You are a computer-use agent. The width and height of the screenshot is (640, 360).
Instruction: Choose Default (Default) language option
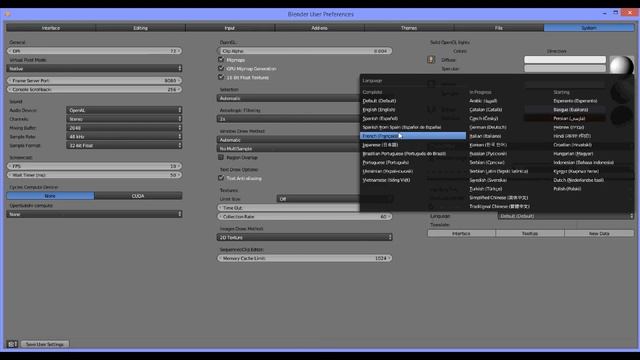pos(413,101)
